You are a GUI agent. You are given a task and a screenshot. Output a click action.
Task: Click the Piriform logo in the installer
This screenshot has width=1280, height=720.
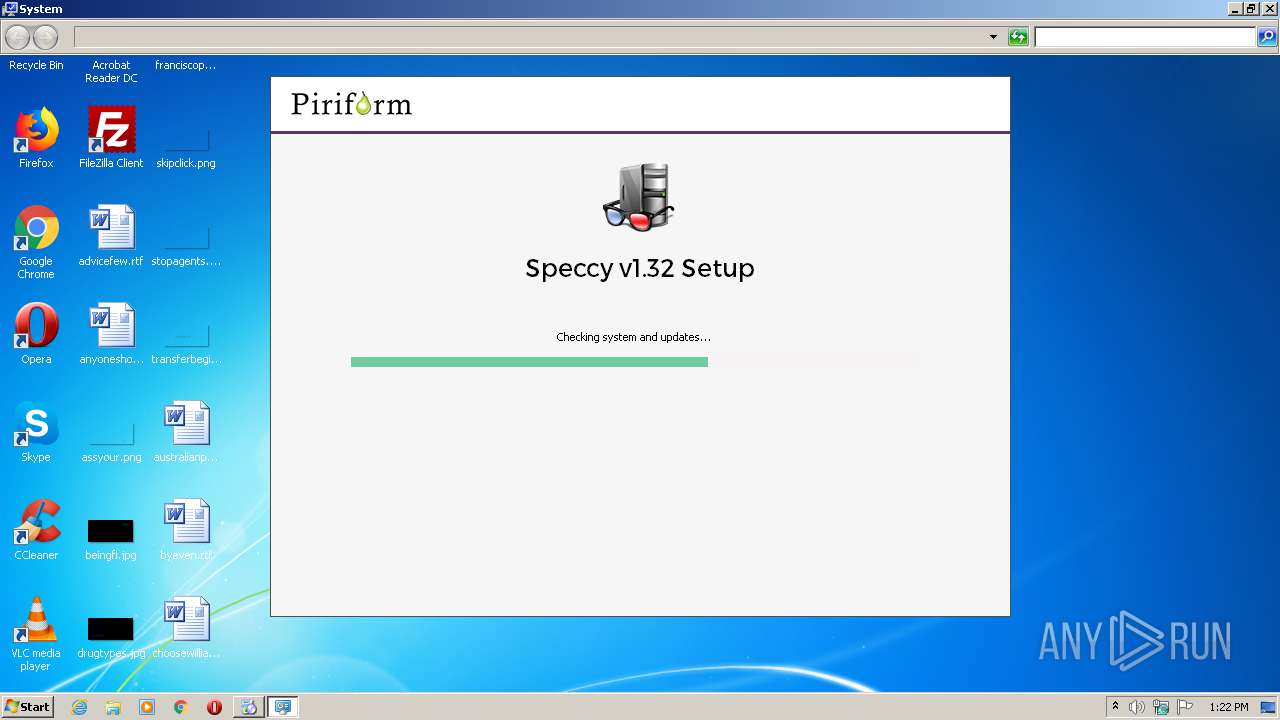click(351, 104)
